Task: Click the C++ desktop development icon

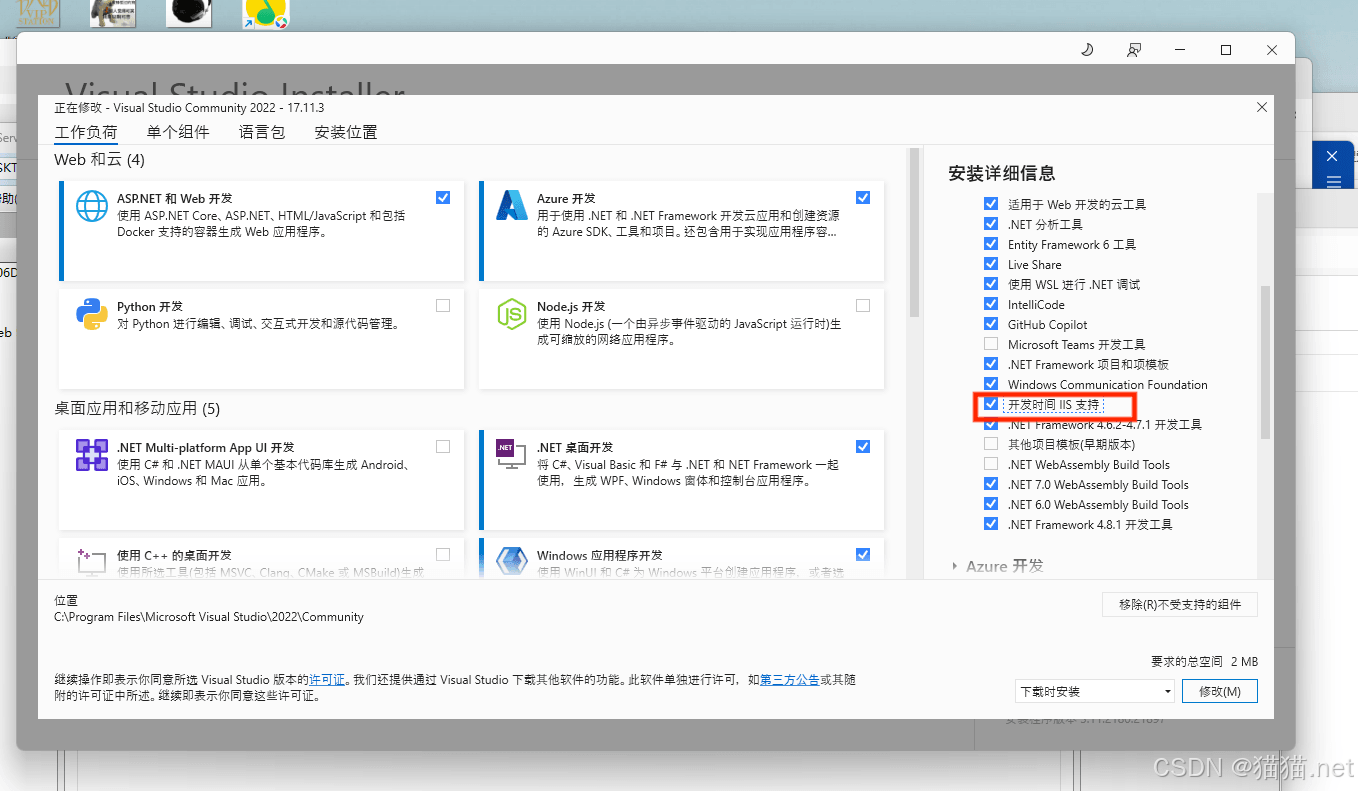Action: pyautogui.click(x=92, y=562)
